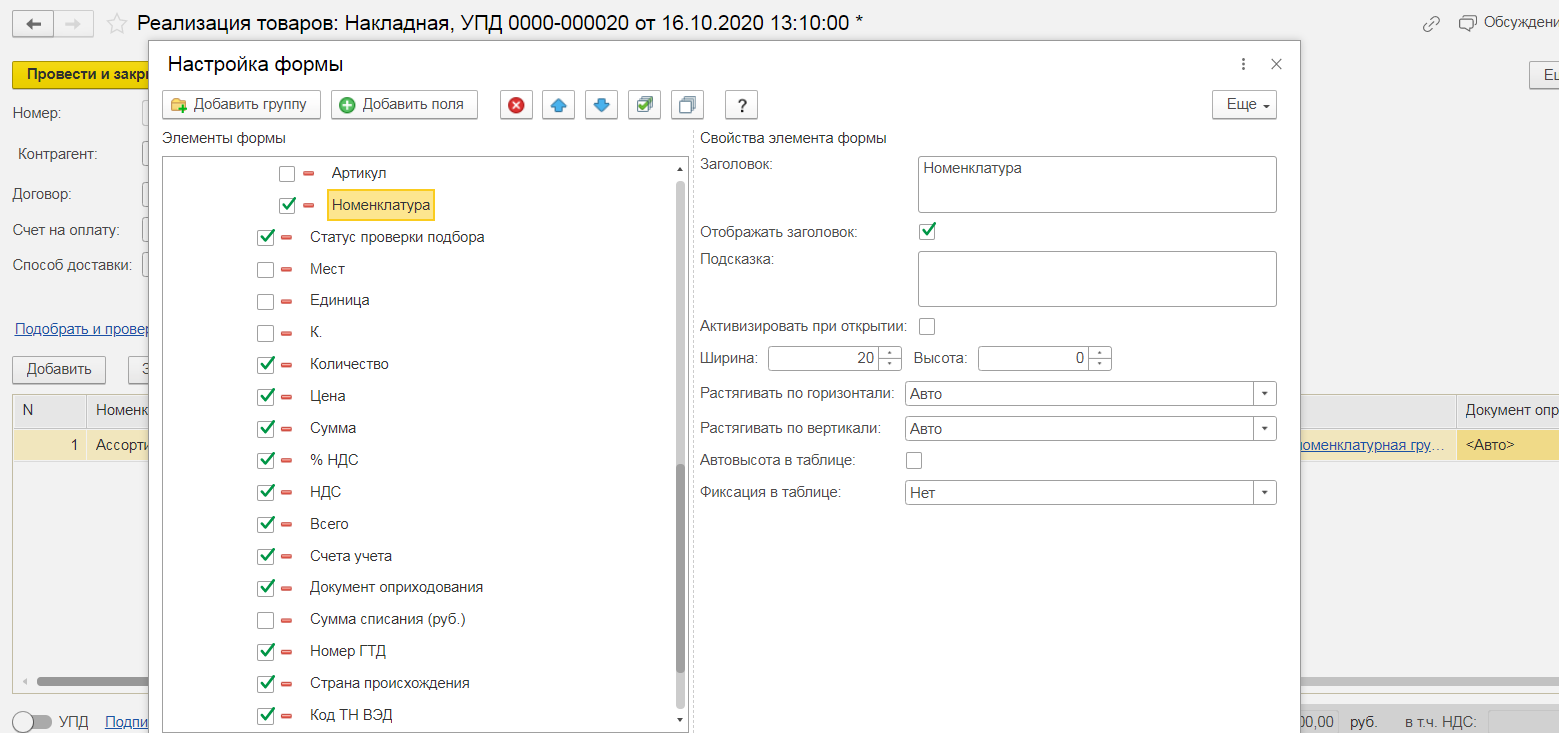This screenshot has height=733, width=1559.
Task: Check Сумма списания (руб.) checkbox
Action: pyautogui.click(x=266, y=620)
